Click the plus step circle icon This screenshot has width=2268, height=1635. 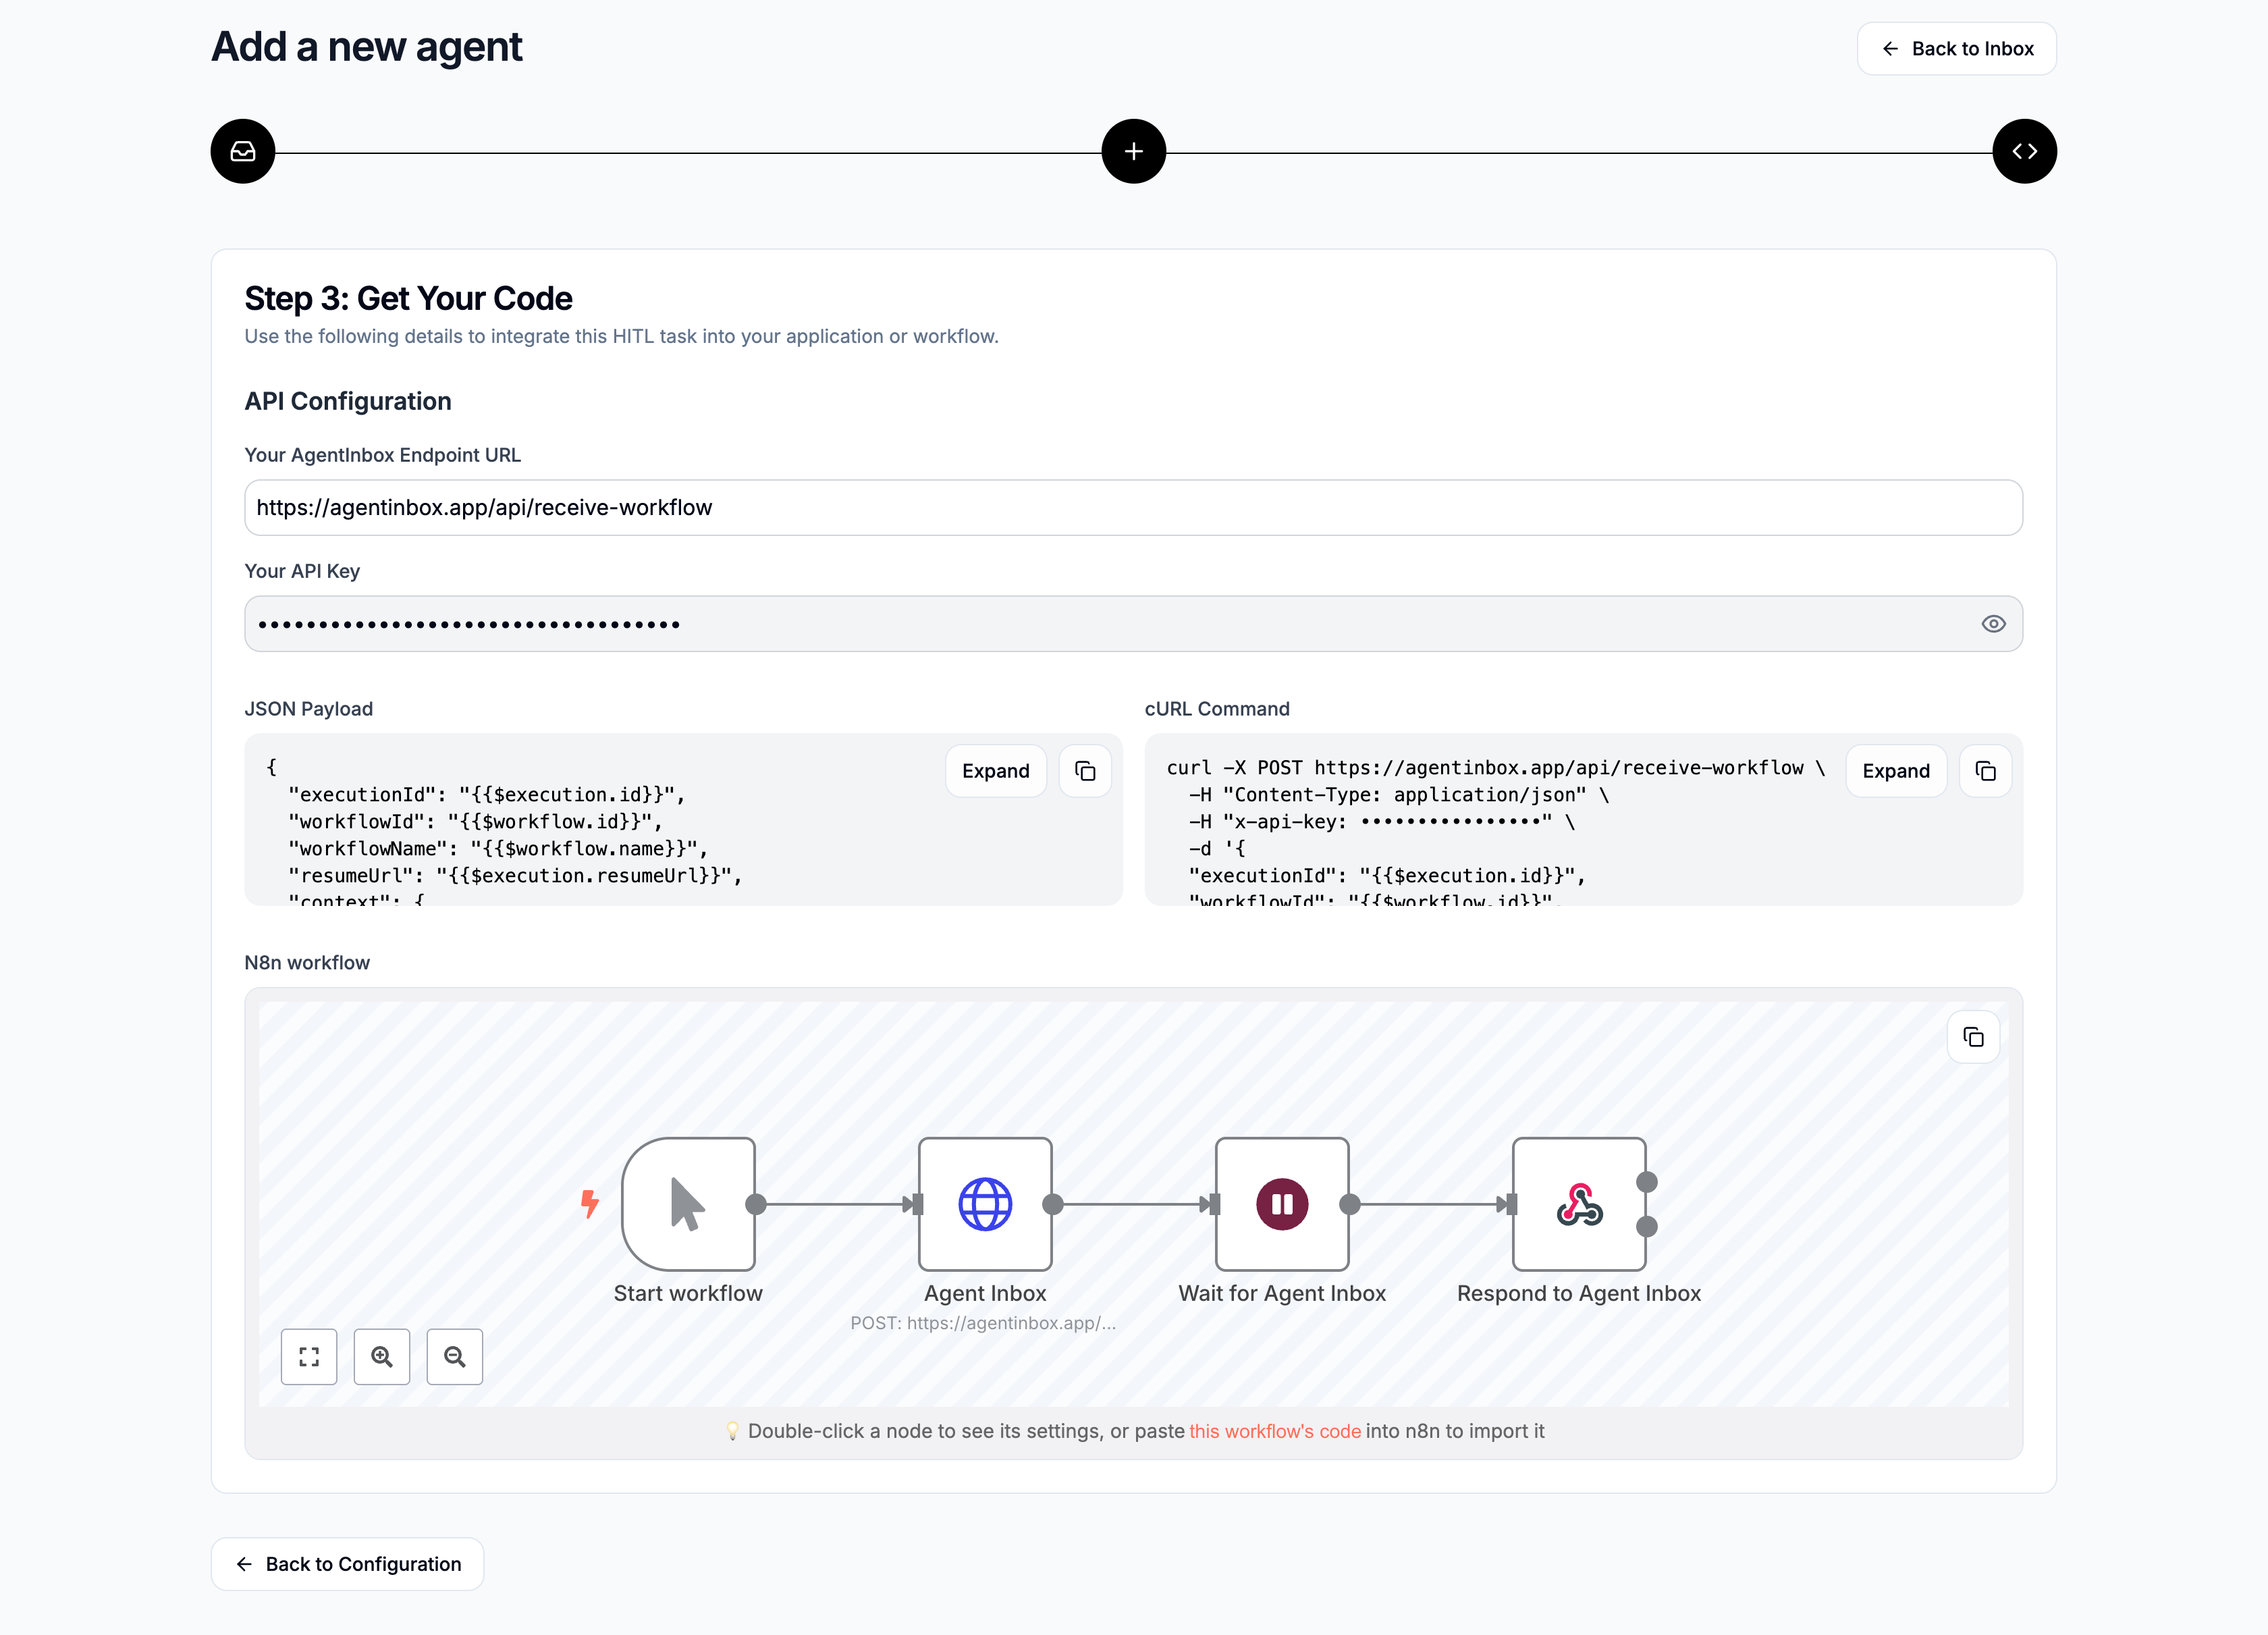1133,151
